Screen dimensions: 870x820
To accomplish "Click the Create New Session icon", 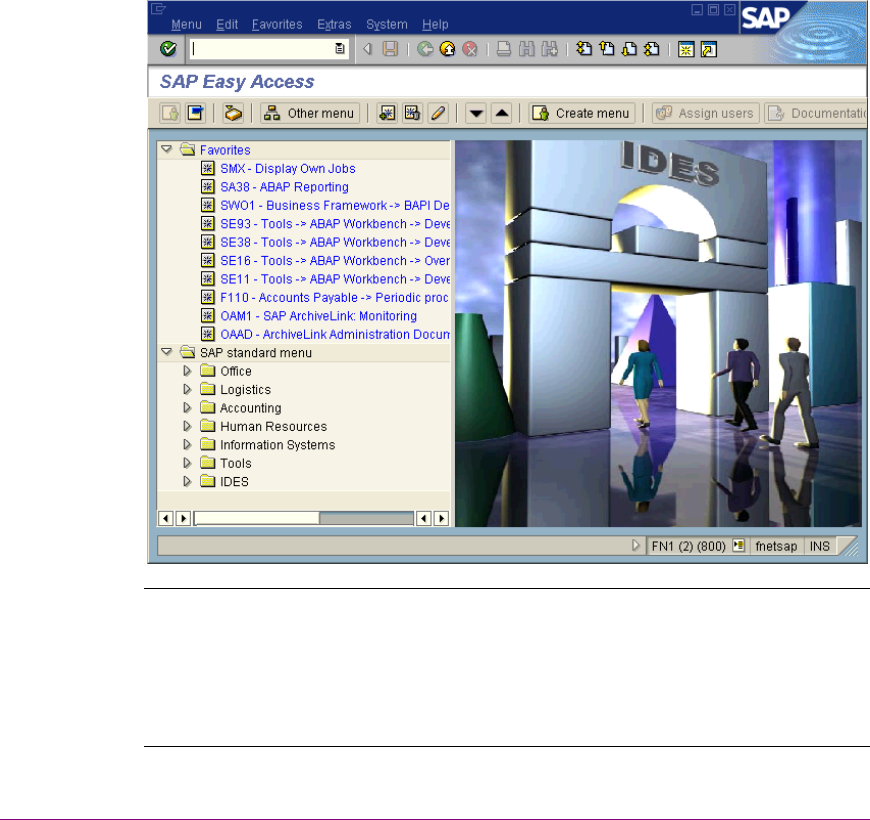I will [686, 49].
